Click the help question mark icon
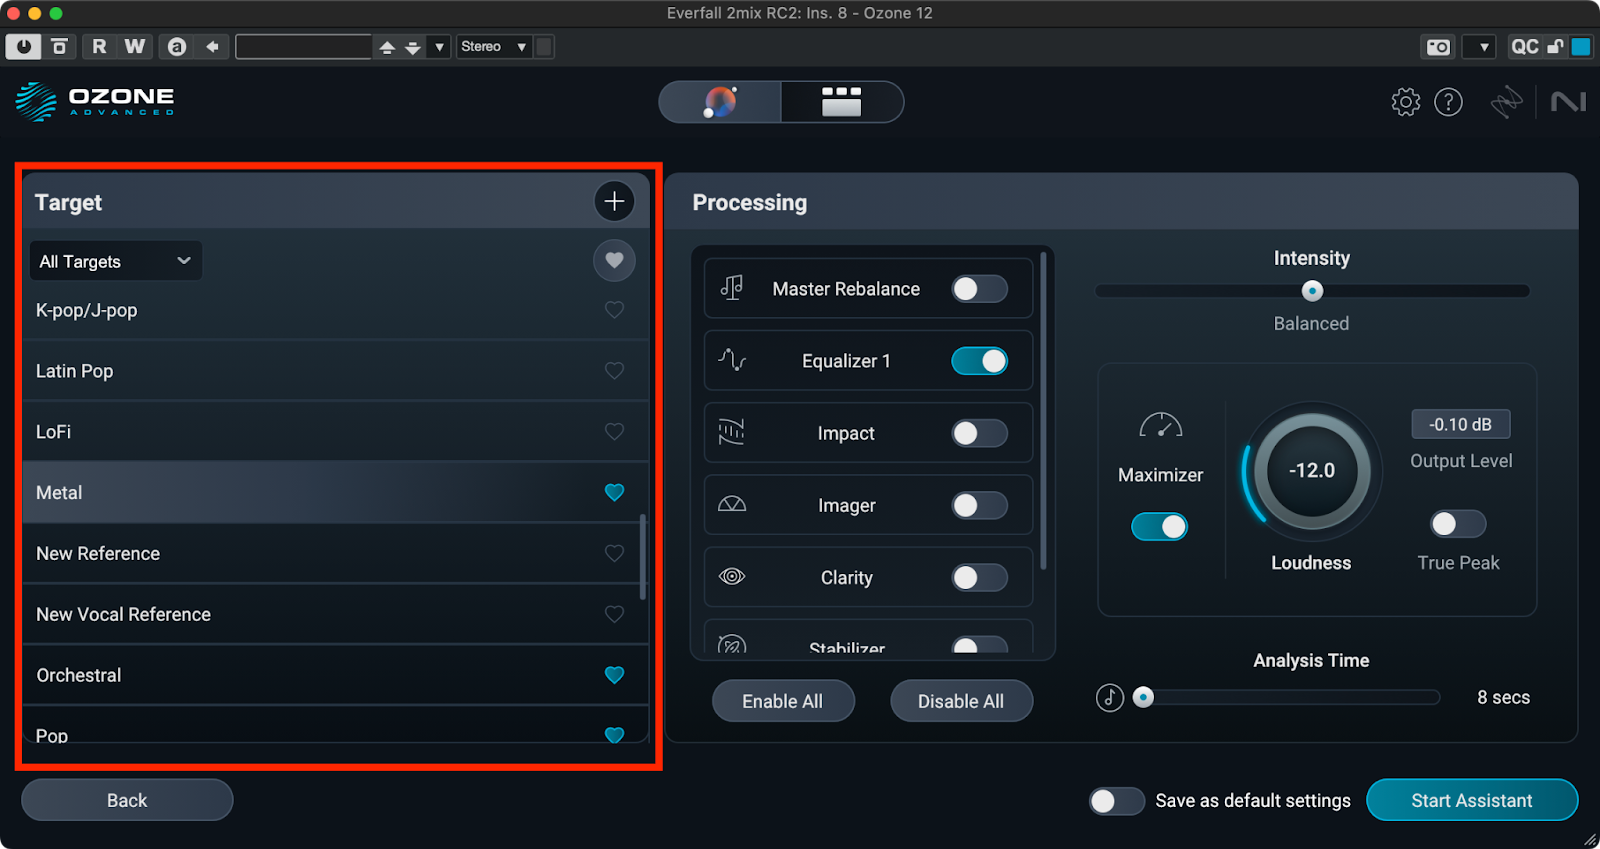The height and width of the screenshot is (849, 1600). tap(1448, 102)
